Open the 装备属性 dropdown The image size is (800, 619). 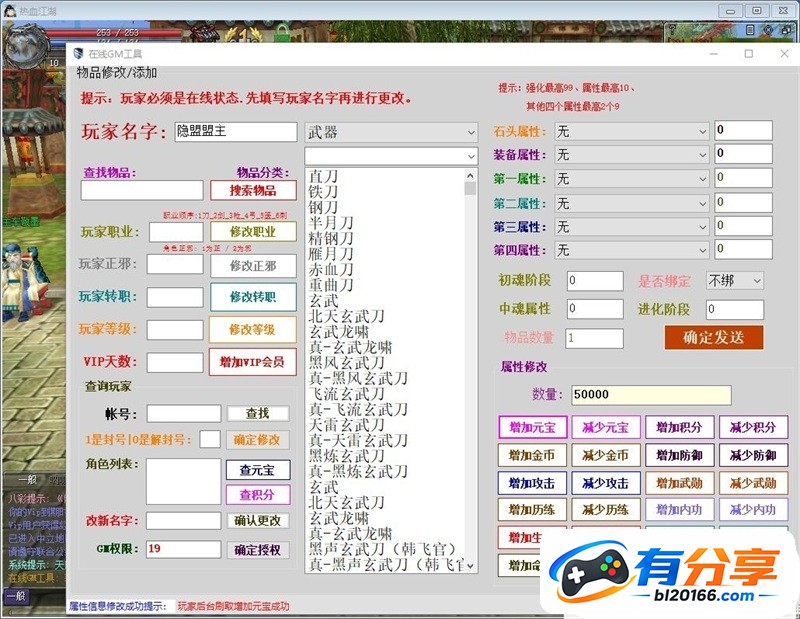tap(632, 155)
